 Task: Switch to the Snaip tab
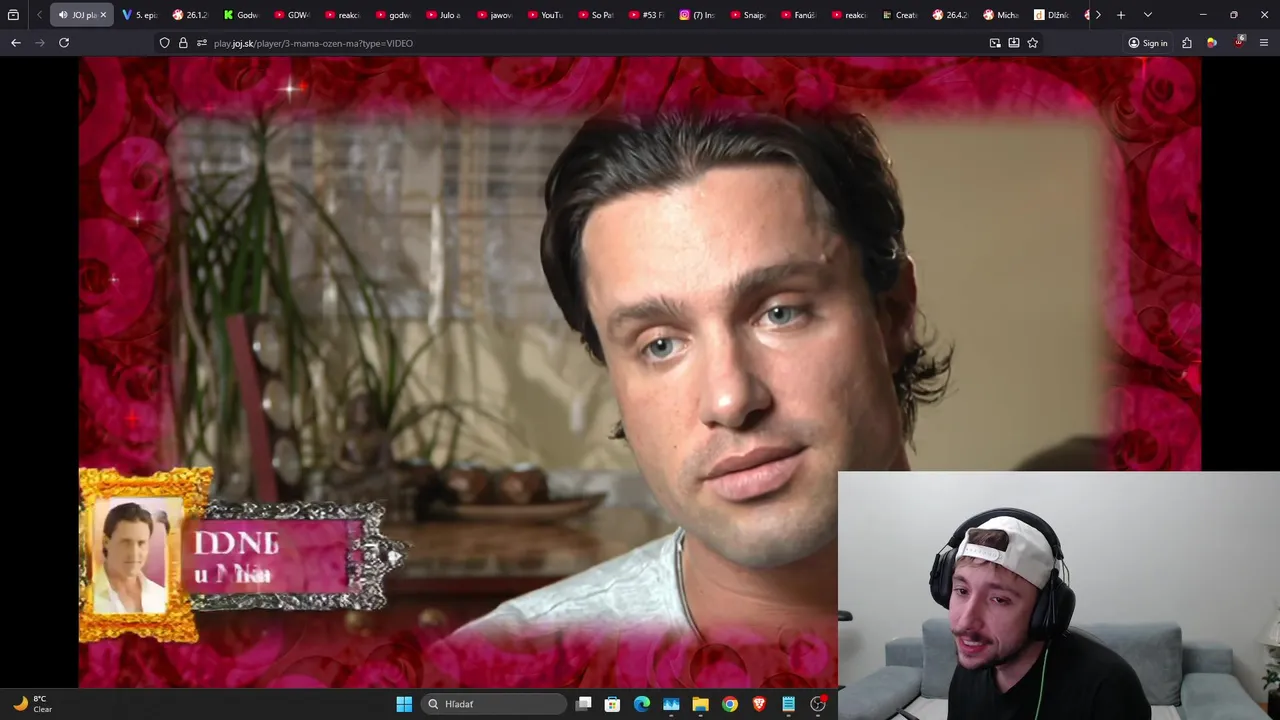[x=749, y=15]
